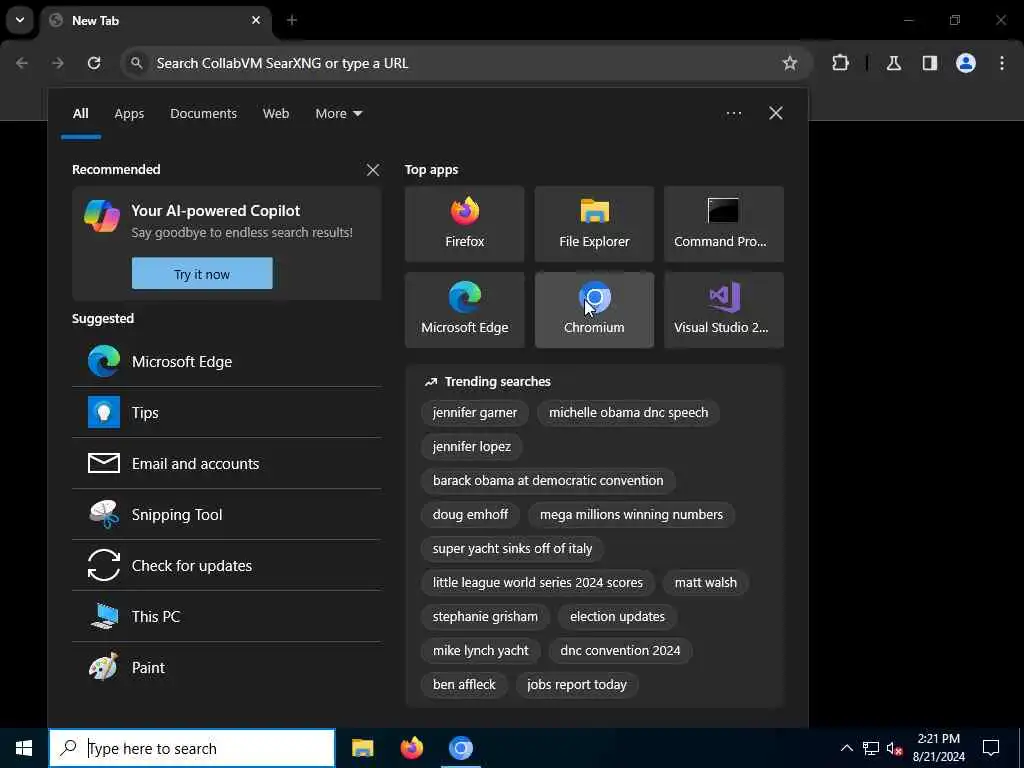Launch Chromium from Top apps
Viewport: 1024px width, 768px height.
point(594,310)
